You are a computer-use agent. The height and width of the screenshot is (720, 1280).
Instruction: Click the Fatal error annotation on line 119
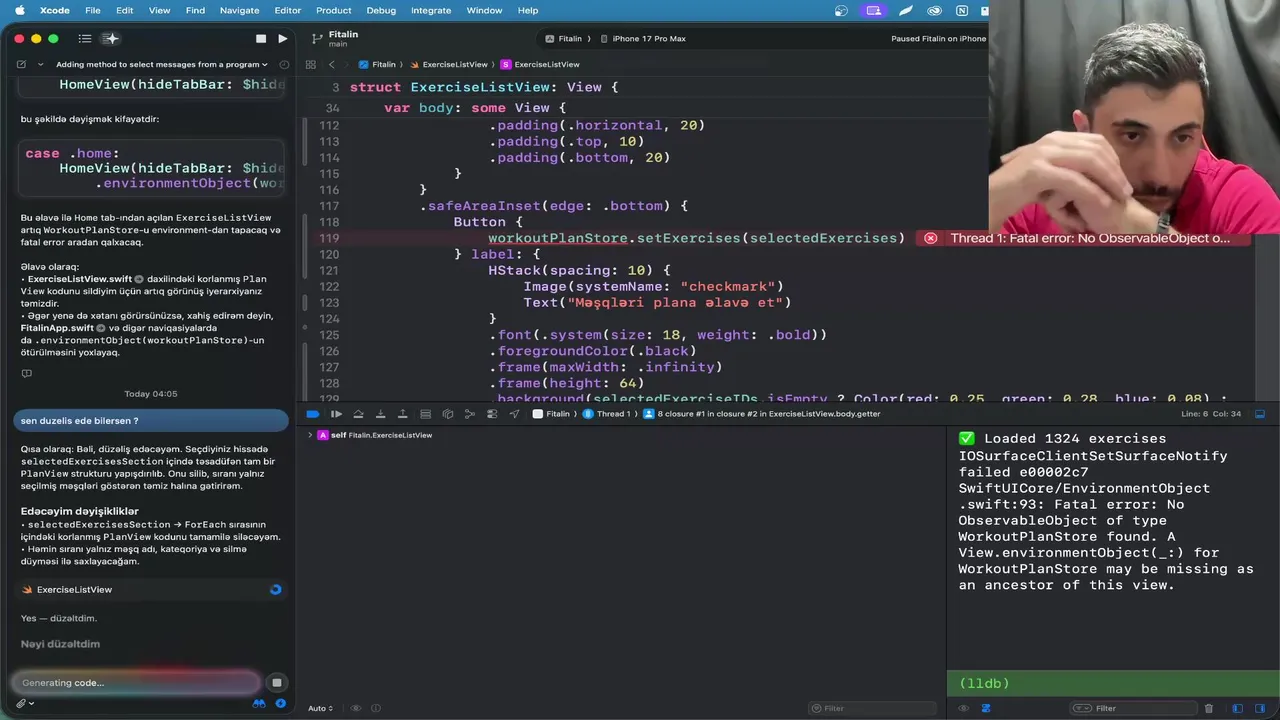point(1084,238)
